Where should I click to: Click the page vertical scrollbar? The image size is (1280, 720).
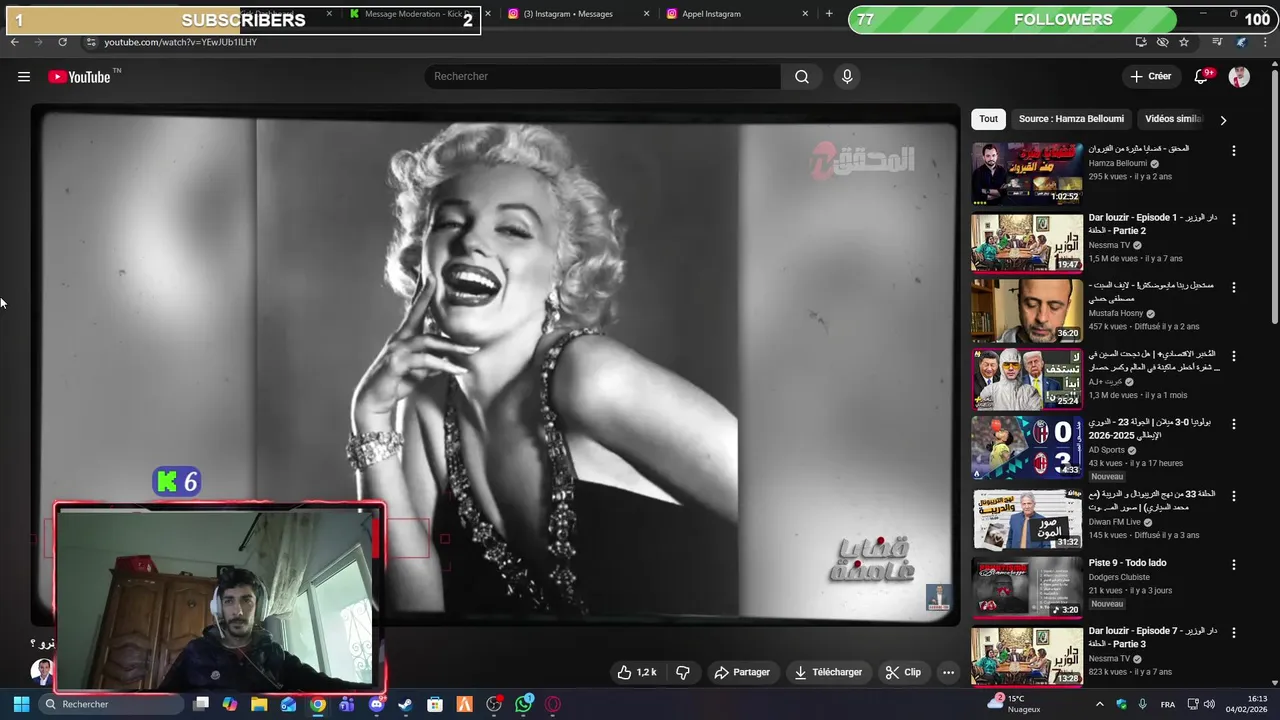click(x=1274, y=195)
